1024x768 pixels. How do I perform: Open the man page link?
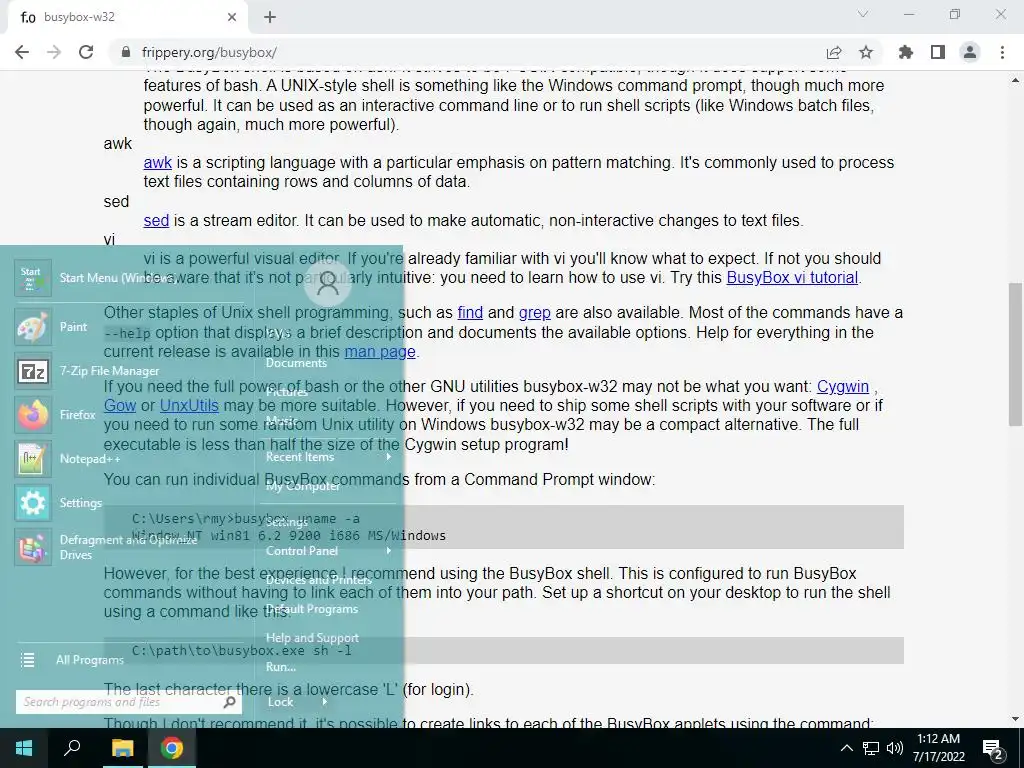(x=380, y=351)
